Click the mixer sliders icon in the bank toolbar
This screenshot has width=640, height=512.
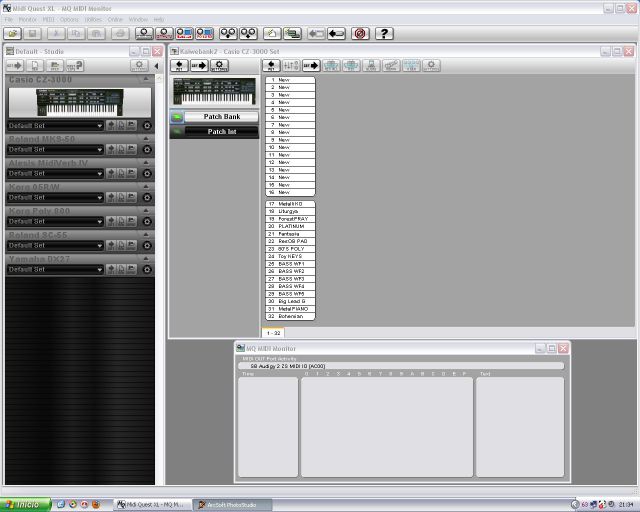pos(291,65)
